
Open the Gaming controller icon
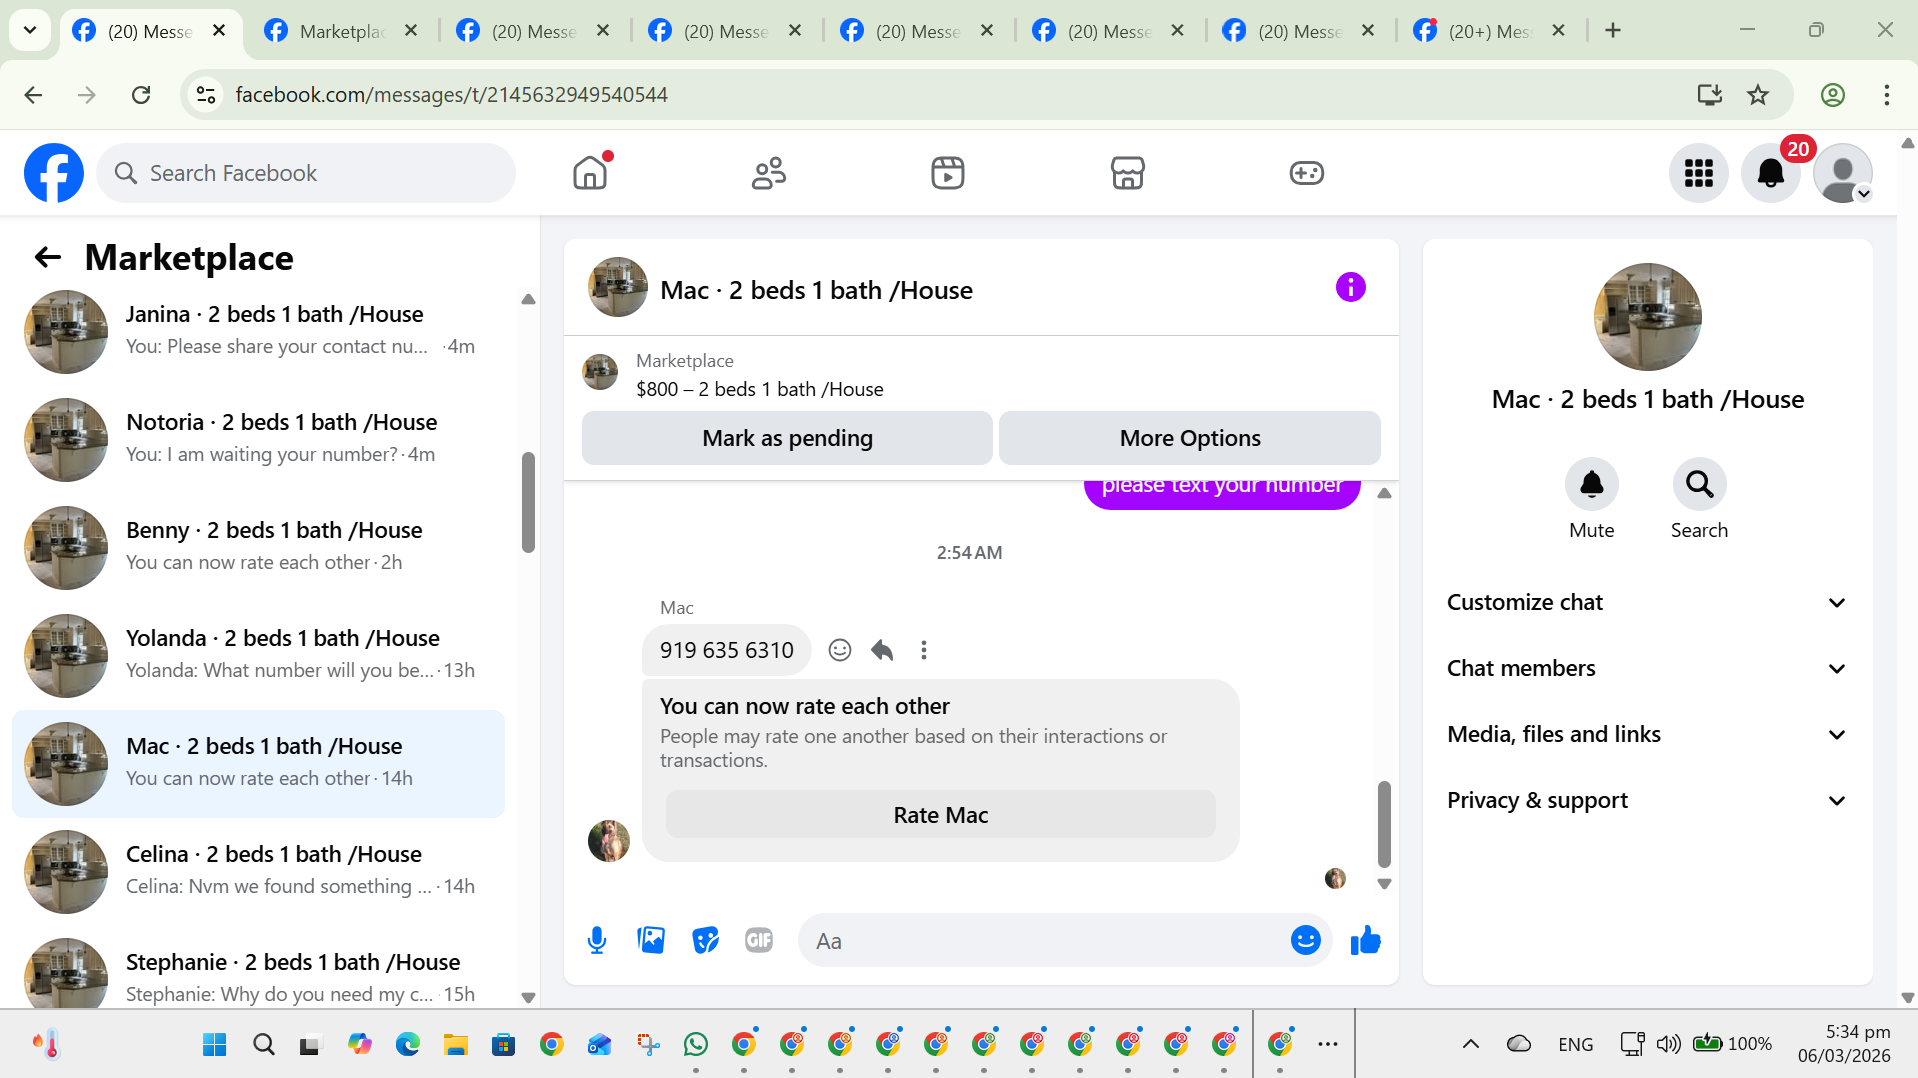[x=1306, y=173]
